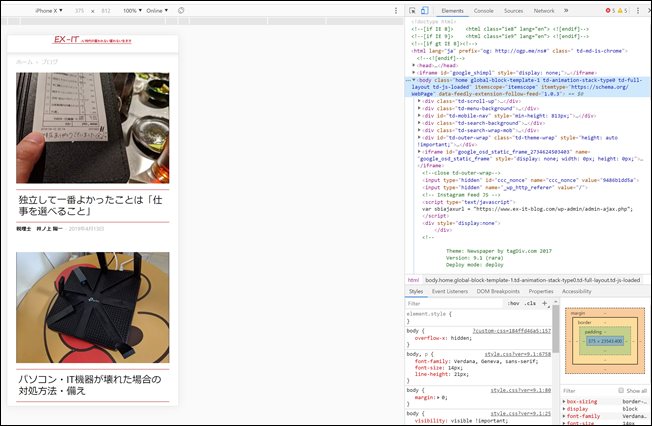Open style.css:25 source link
652x426 pixels.
pos(521,414)
